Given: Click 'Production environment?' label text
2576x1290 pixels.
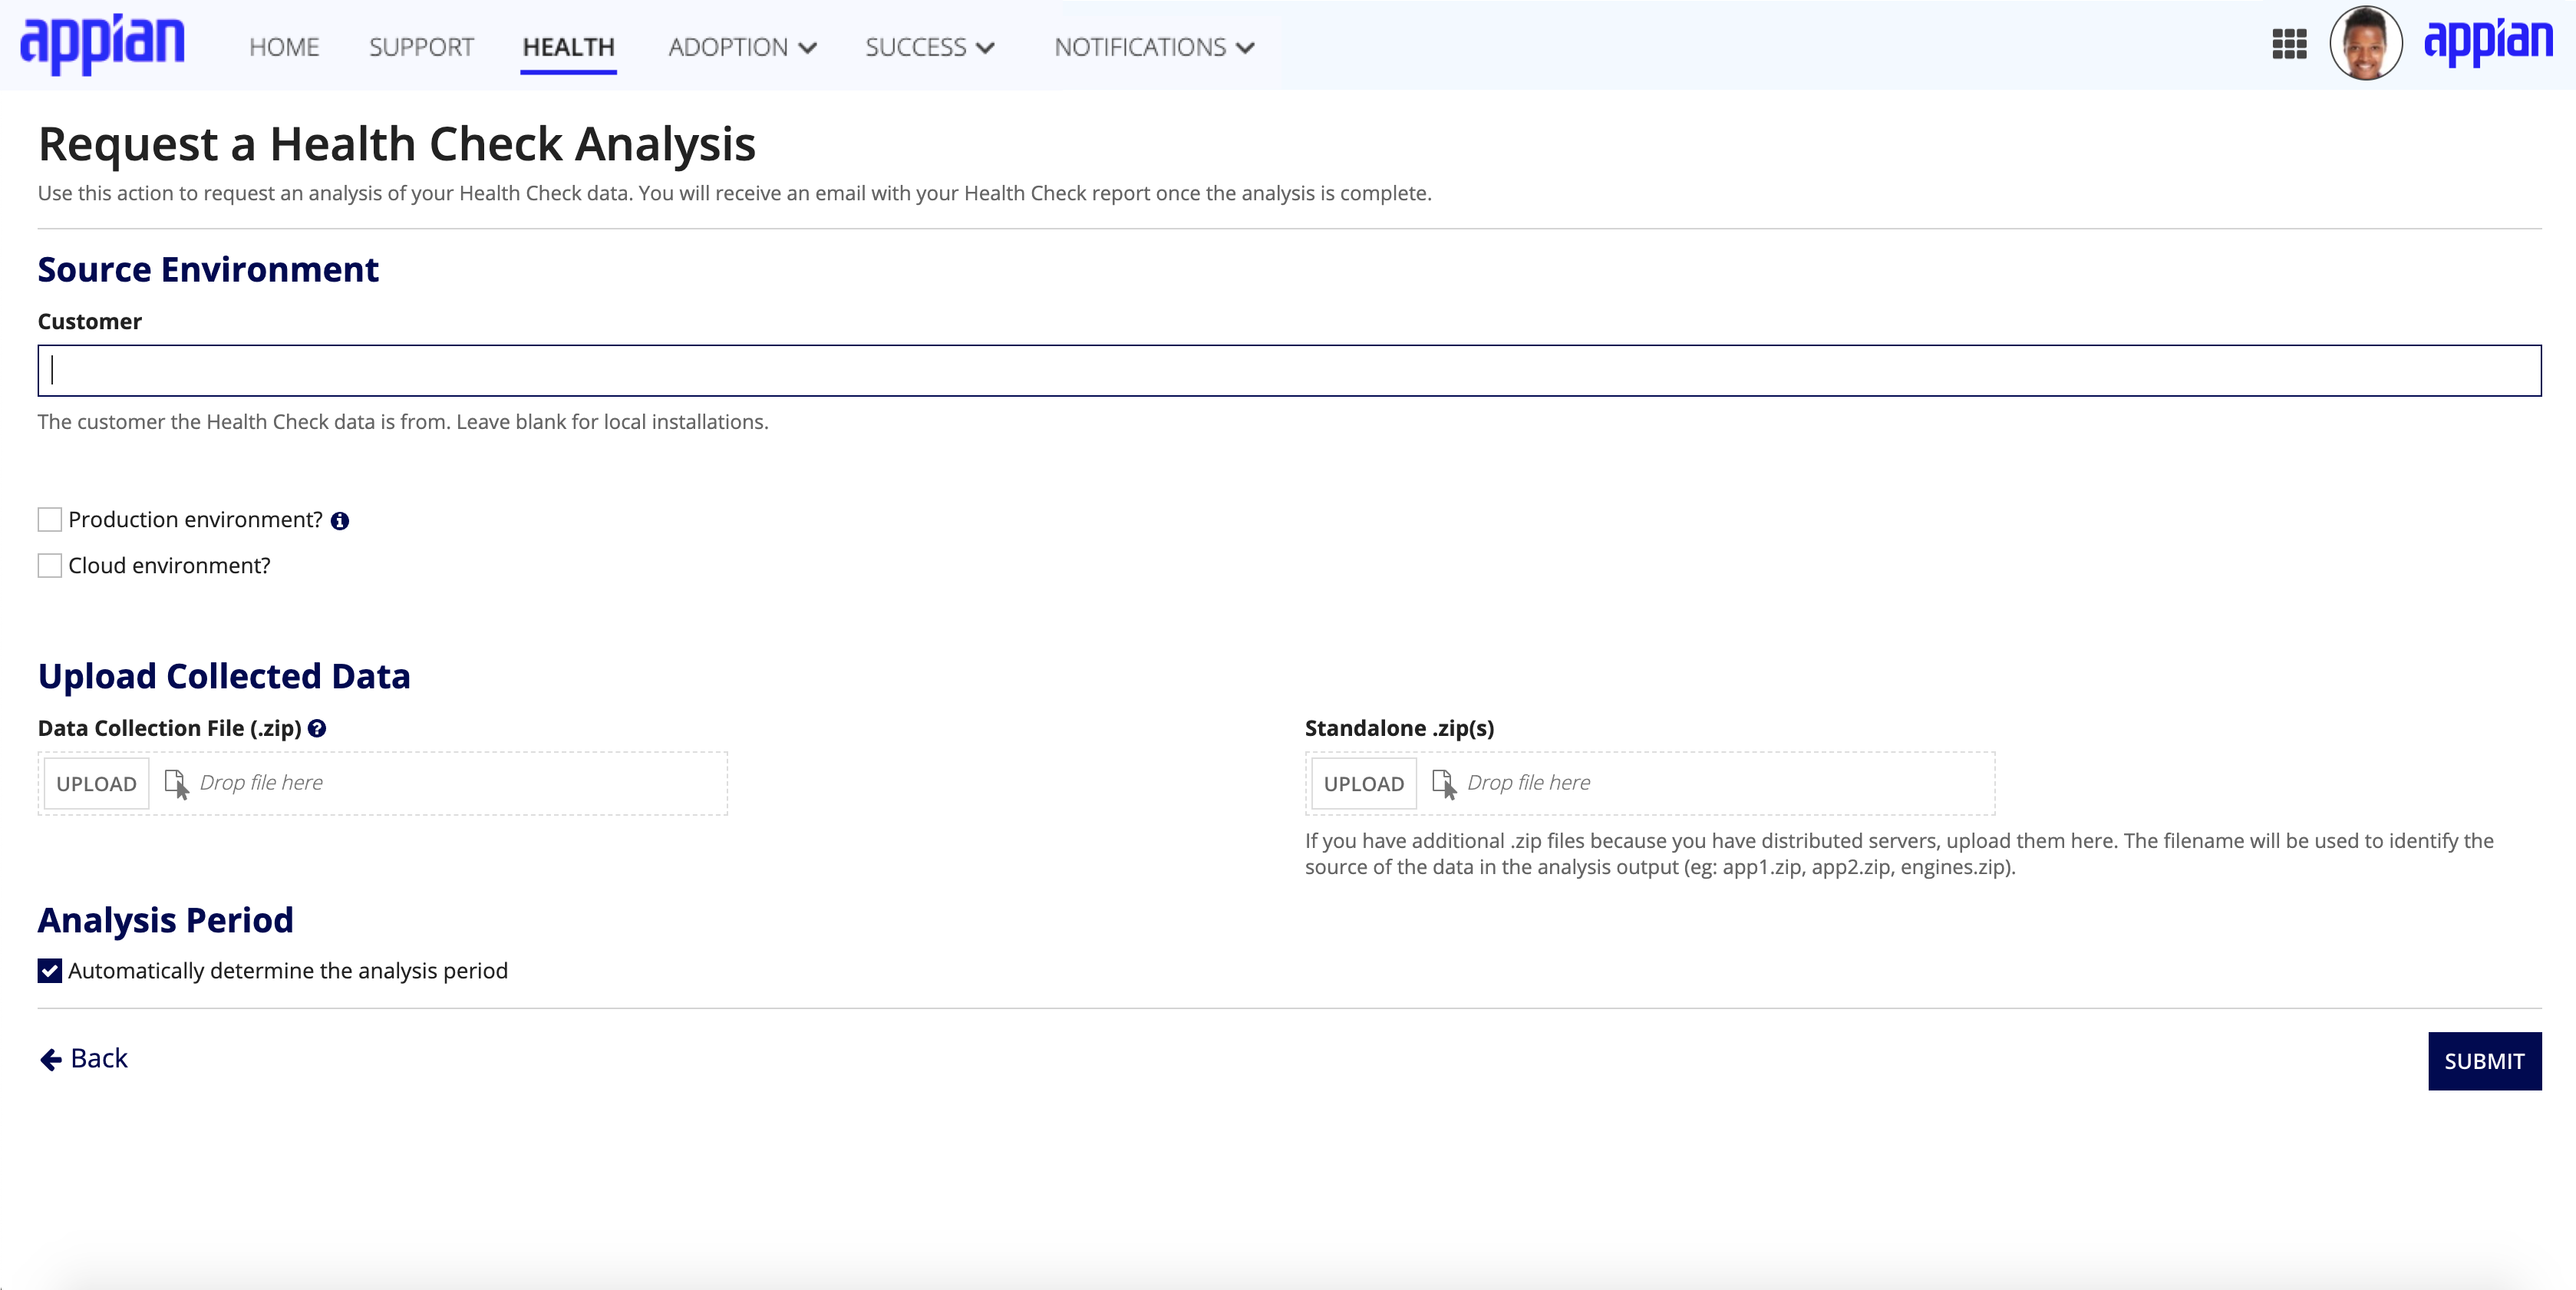Looking at the screenshot, I should [x=196, y=520].
